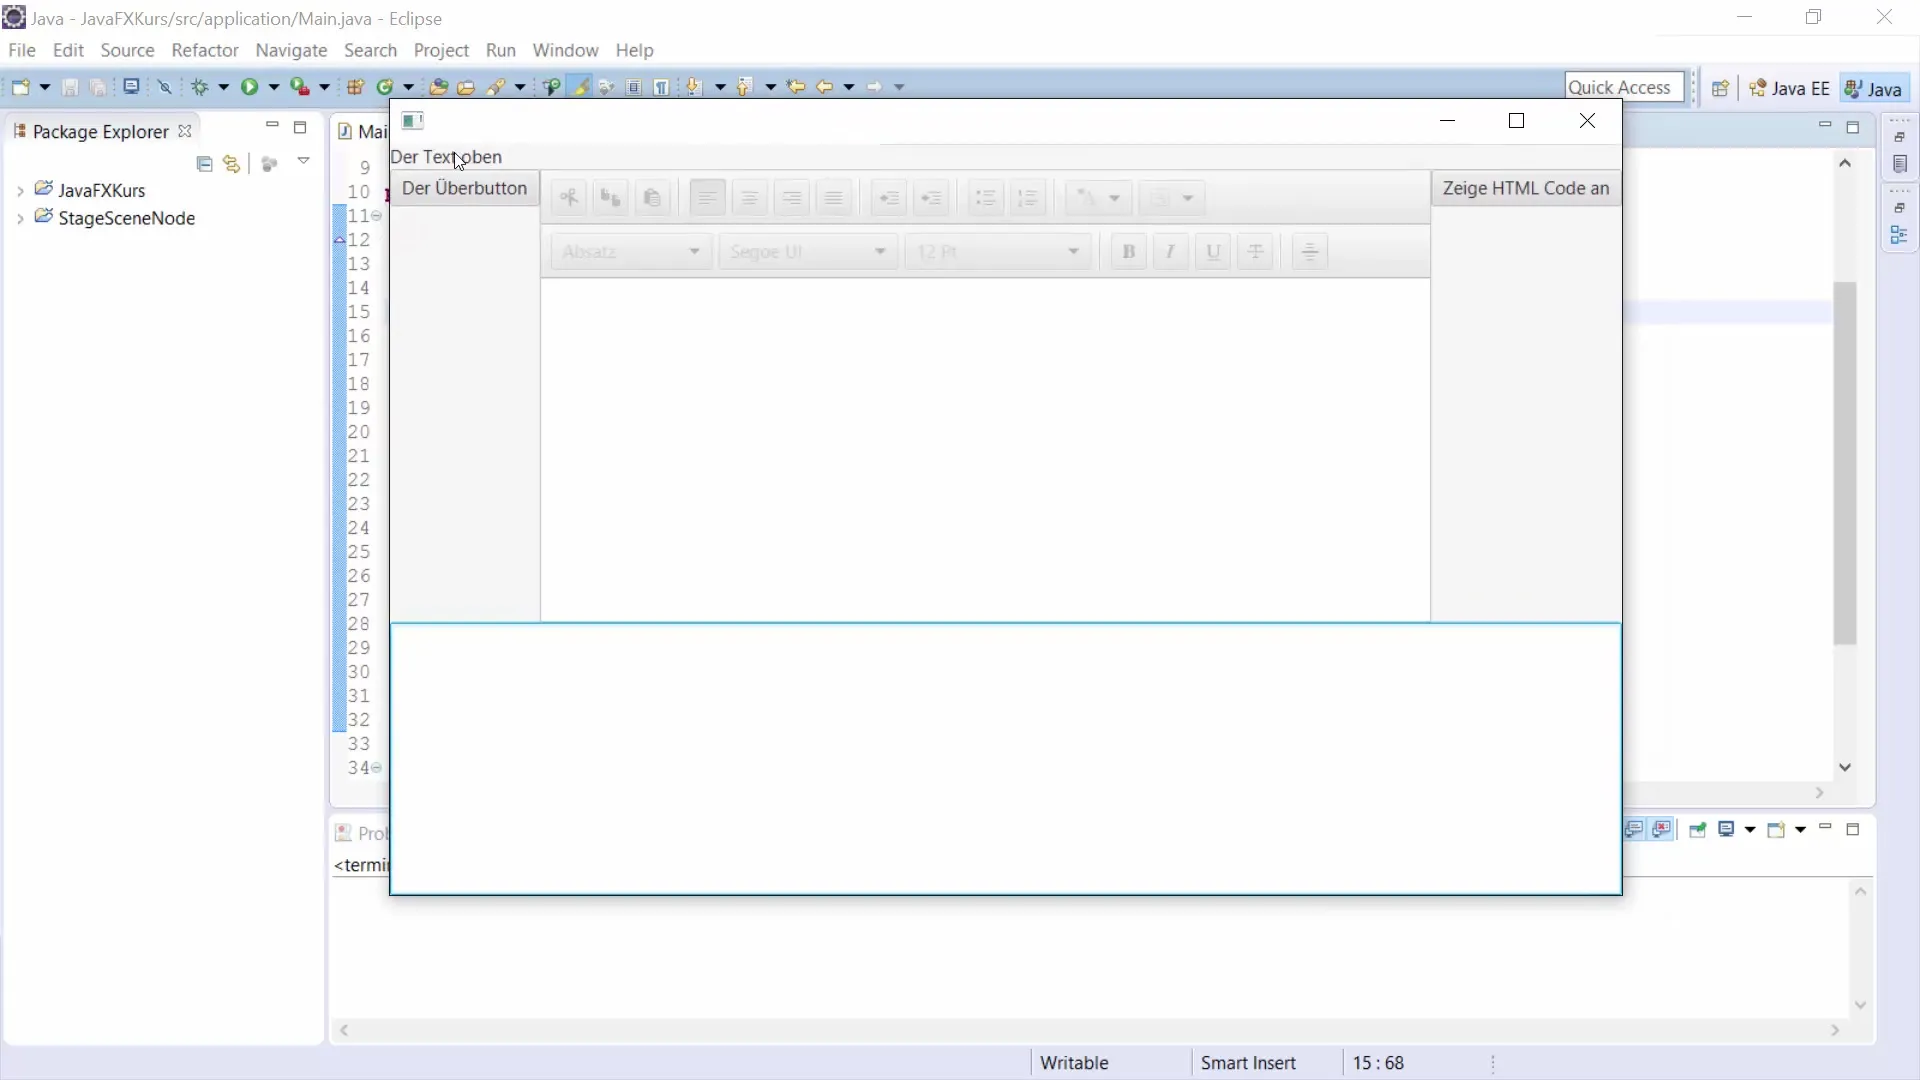Toggle Show Whitespace Characters pilcrow icon
This screenshot has height=1080, width=1920.
coord(661,87)
